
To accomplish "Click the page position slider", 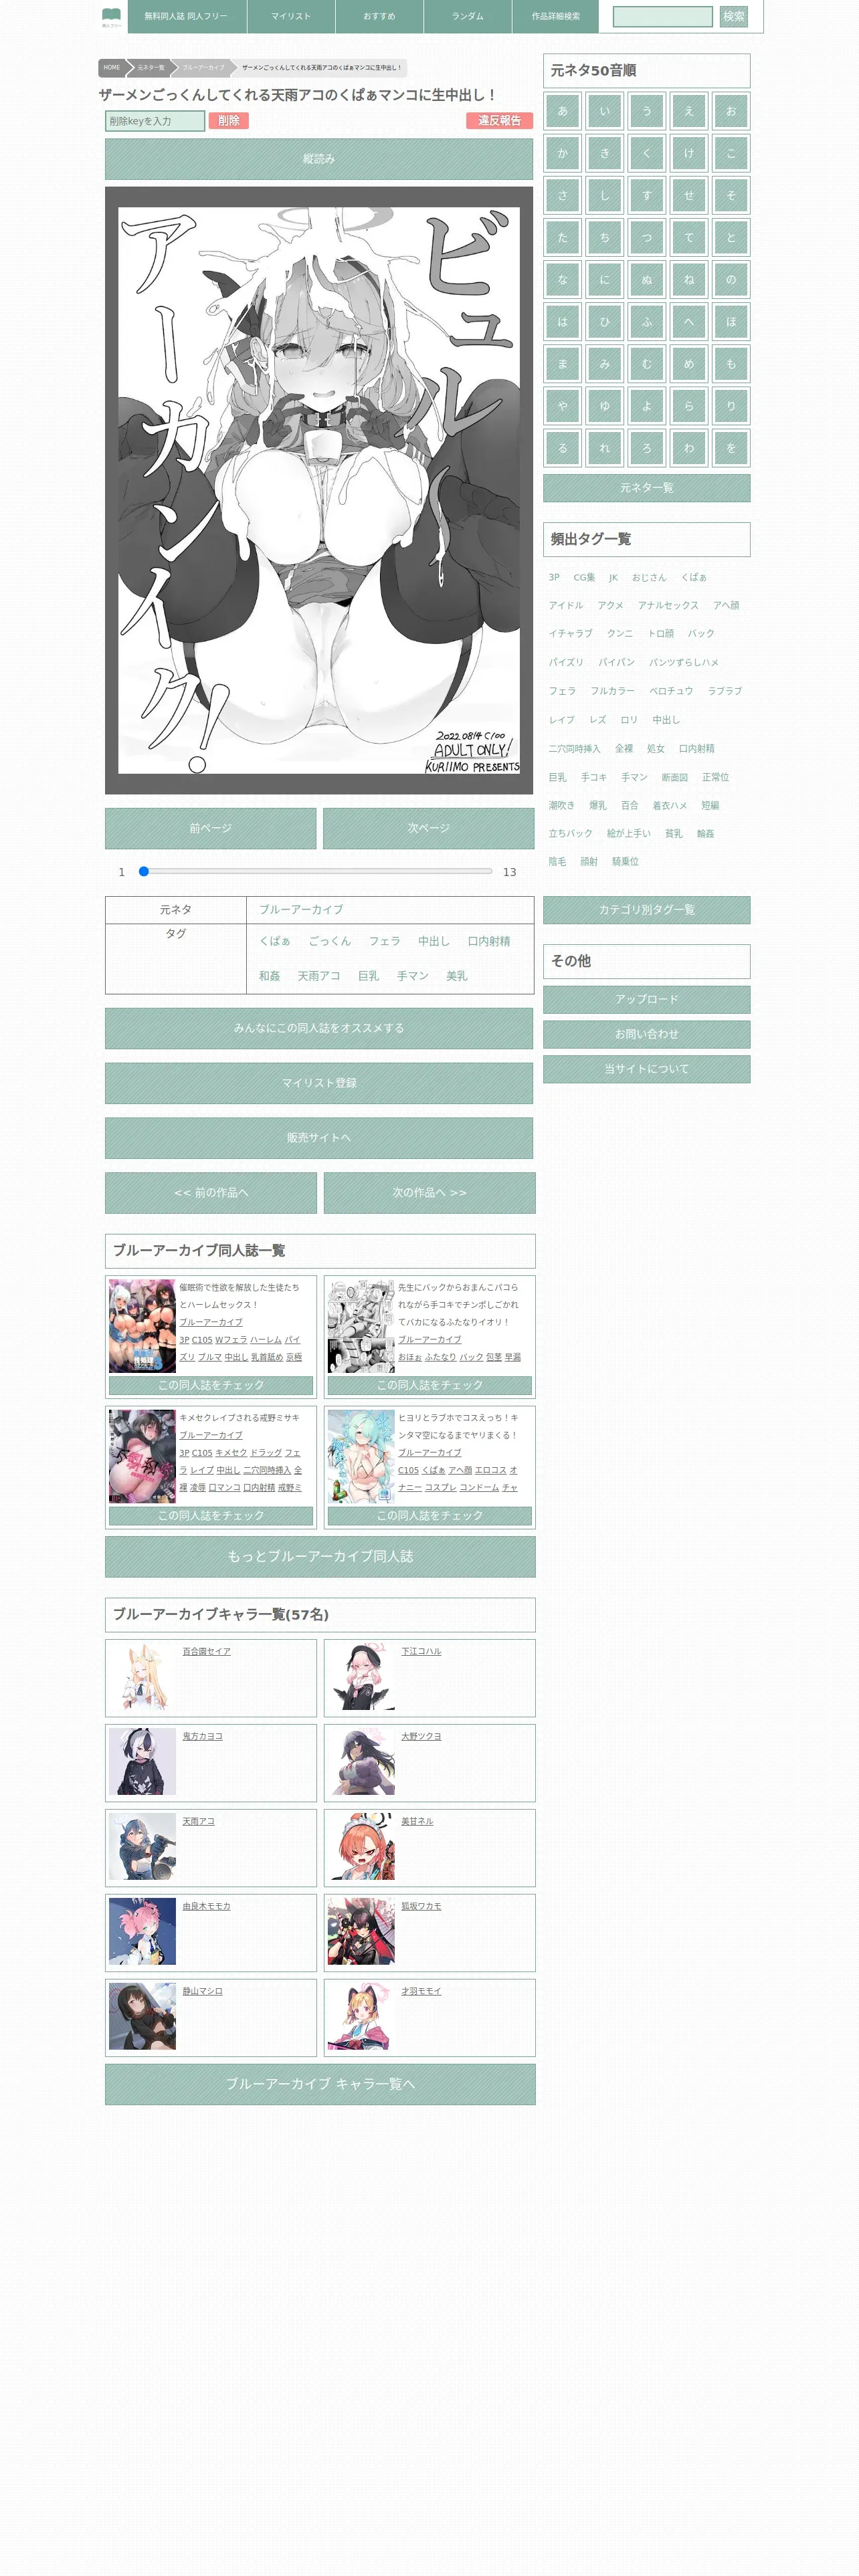I will click(x=316, y=871).
